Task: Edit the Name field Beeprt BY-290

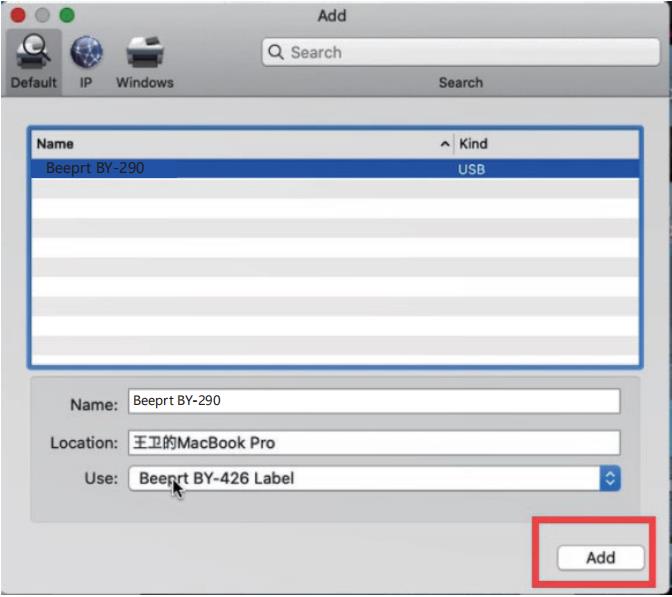Action: click(374, 401)
